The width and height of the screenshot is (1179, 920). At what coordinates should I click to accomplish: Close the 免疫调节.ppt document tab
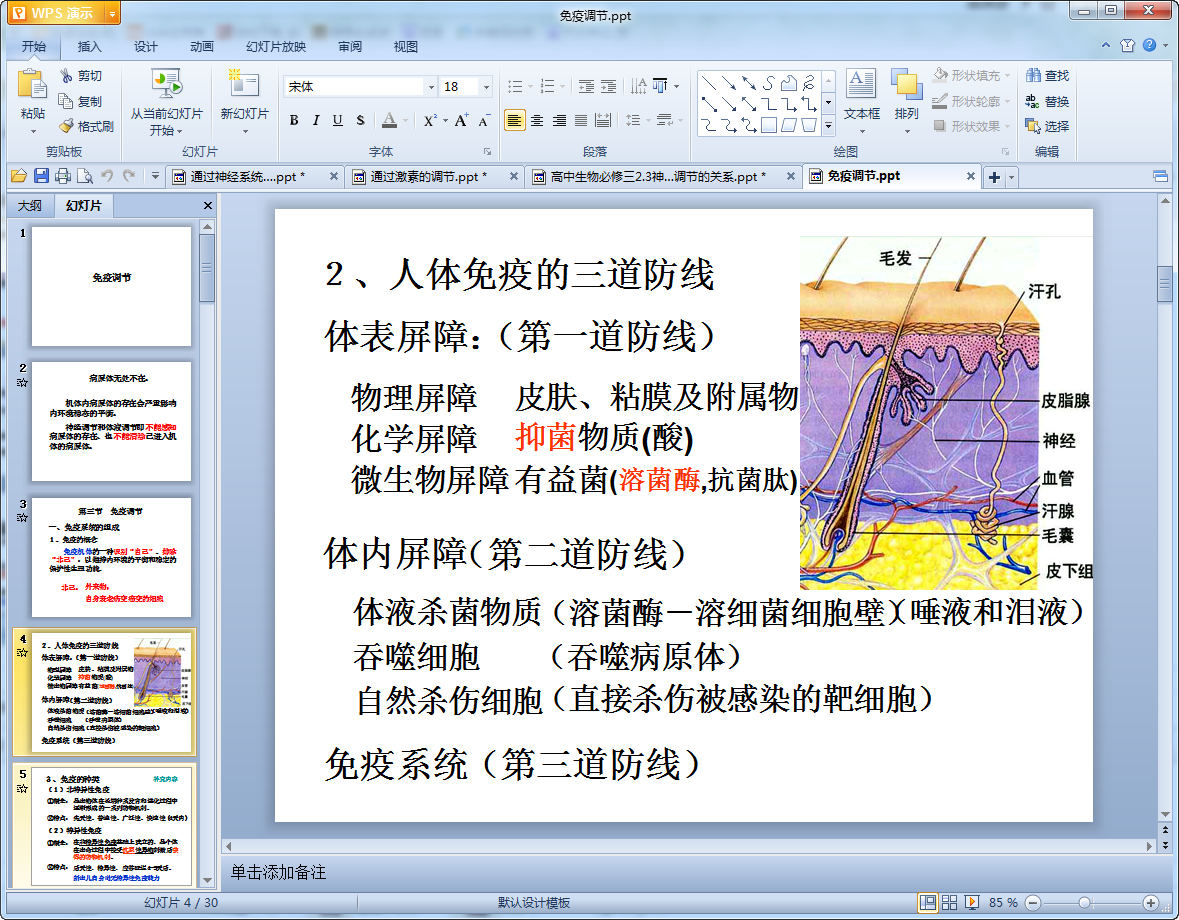click(x=971, y=176)
